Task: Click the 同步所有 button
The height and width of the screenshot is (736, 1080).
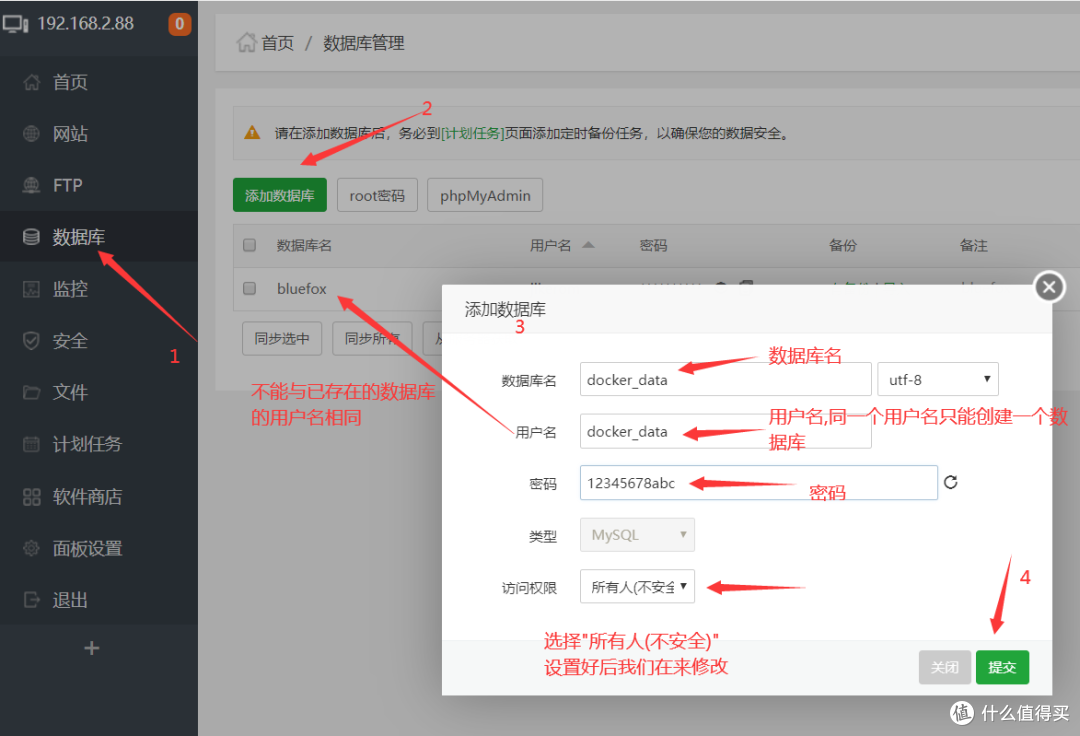Action: 372,338
